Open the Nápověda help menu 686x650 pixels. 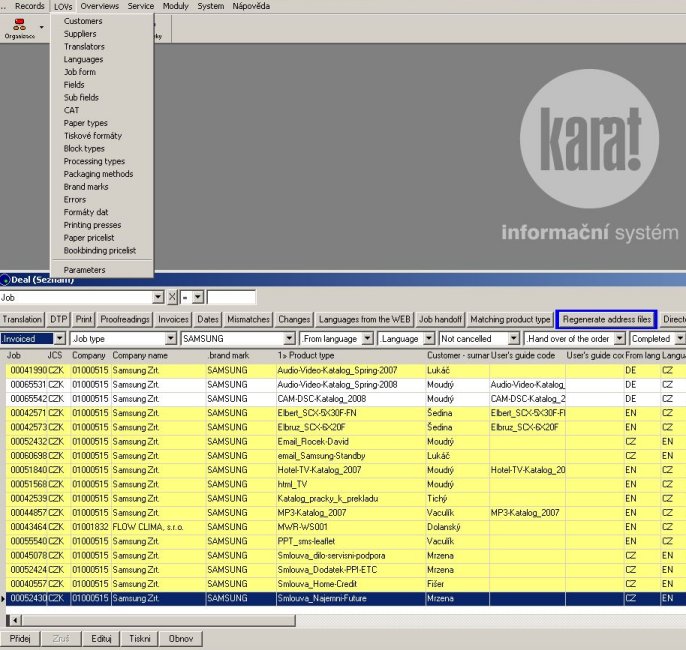251,6
